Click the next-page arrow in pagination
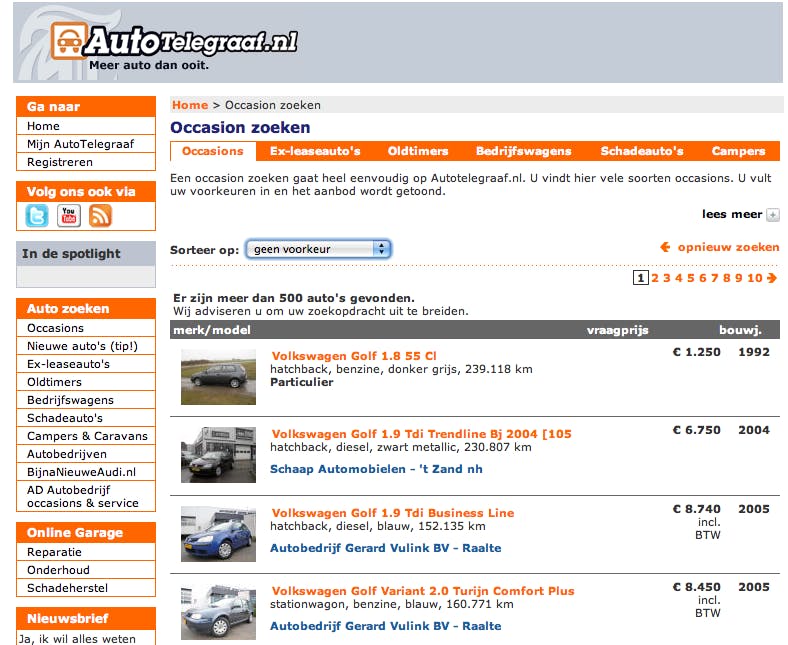The height and width of the screenshot is (645, 788). 772,278
